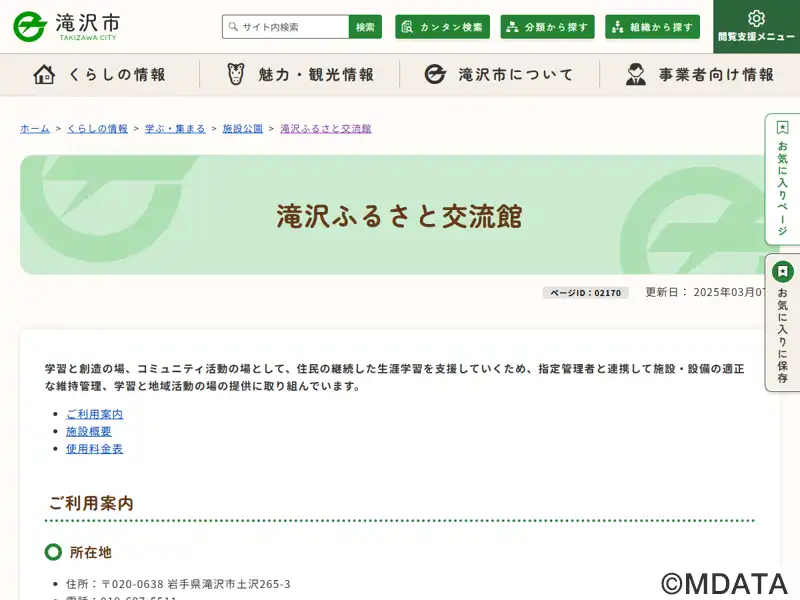The width and height of the screenshot is (800, 600).
Task: Click 滝沢ふるさと交流館 breadcrumb link
Action: point(326,129)
